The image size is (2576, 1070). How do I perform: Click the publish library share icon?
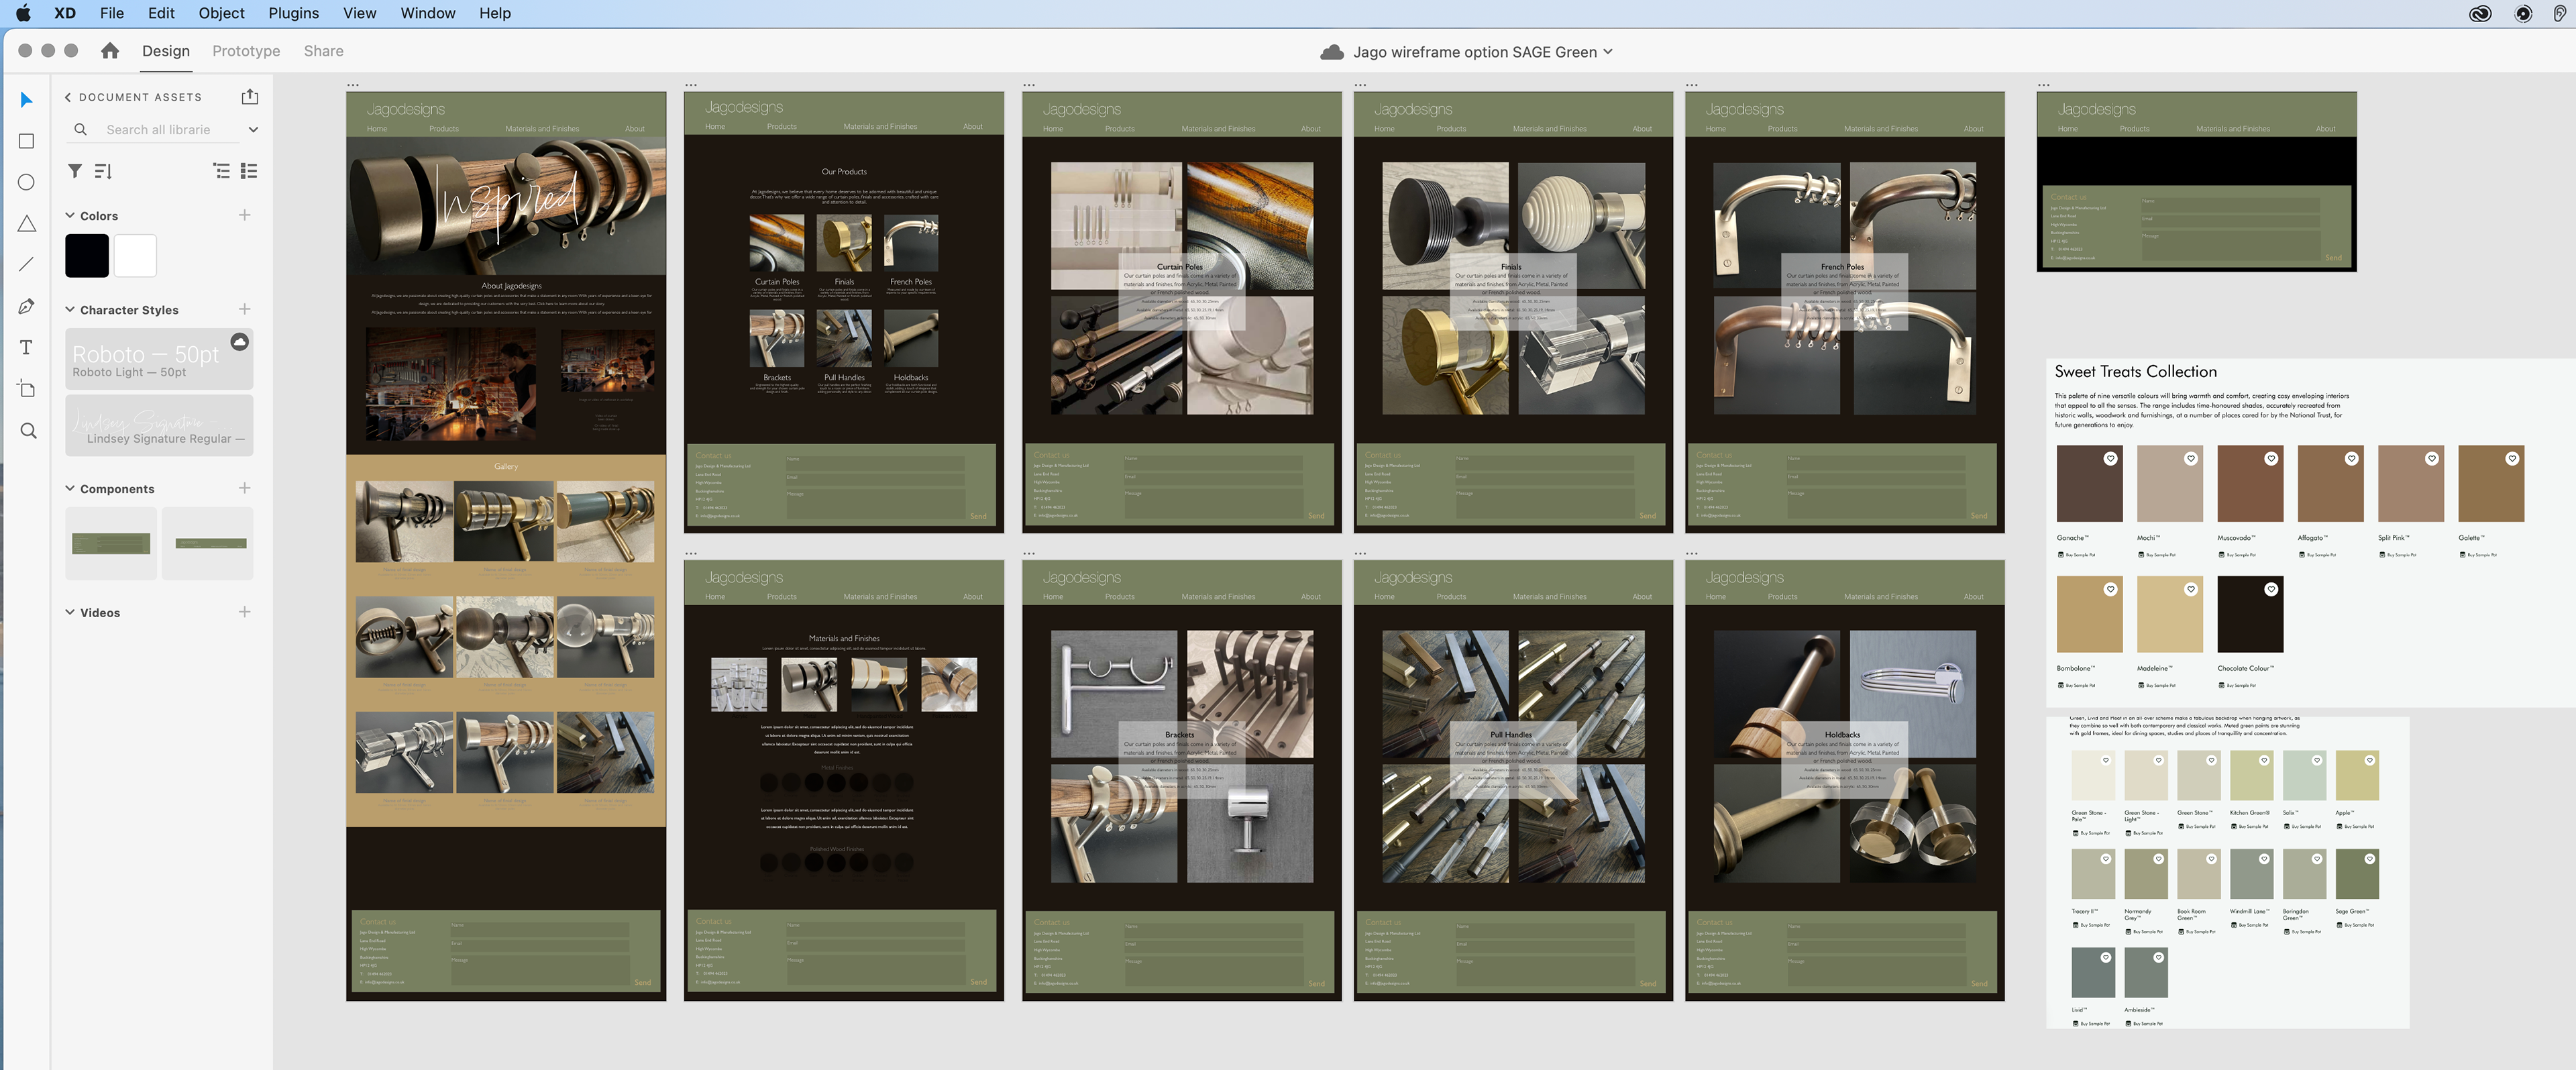tap(250, 96)
